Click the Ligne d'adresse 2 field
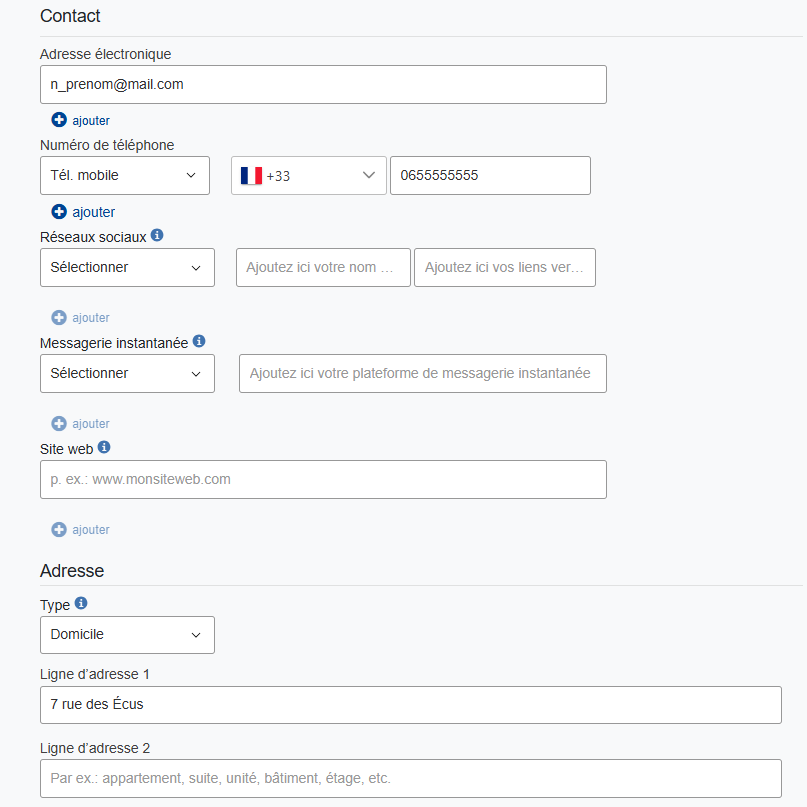807x807 pixels. tap(410, 778)
